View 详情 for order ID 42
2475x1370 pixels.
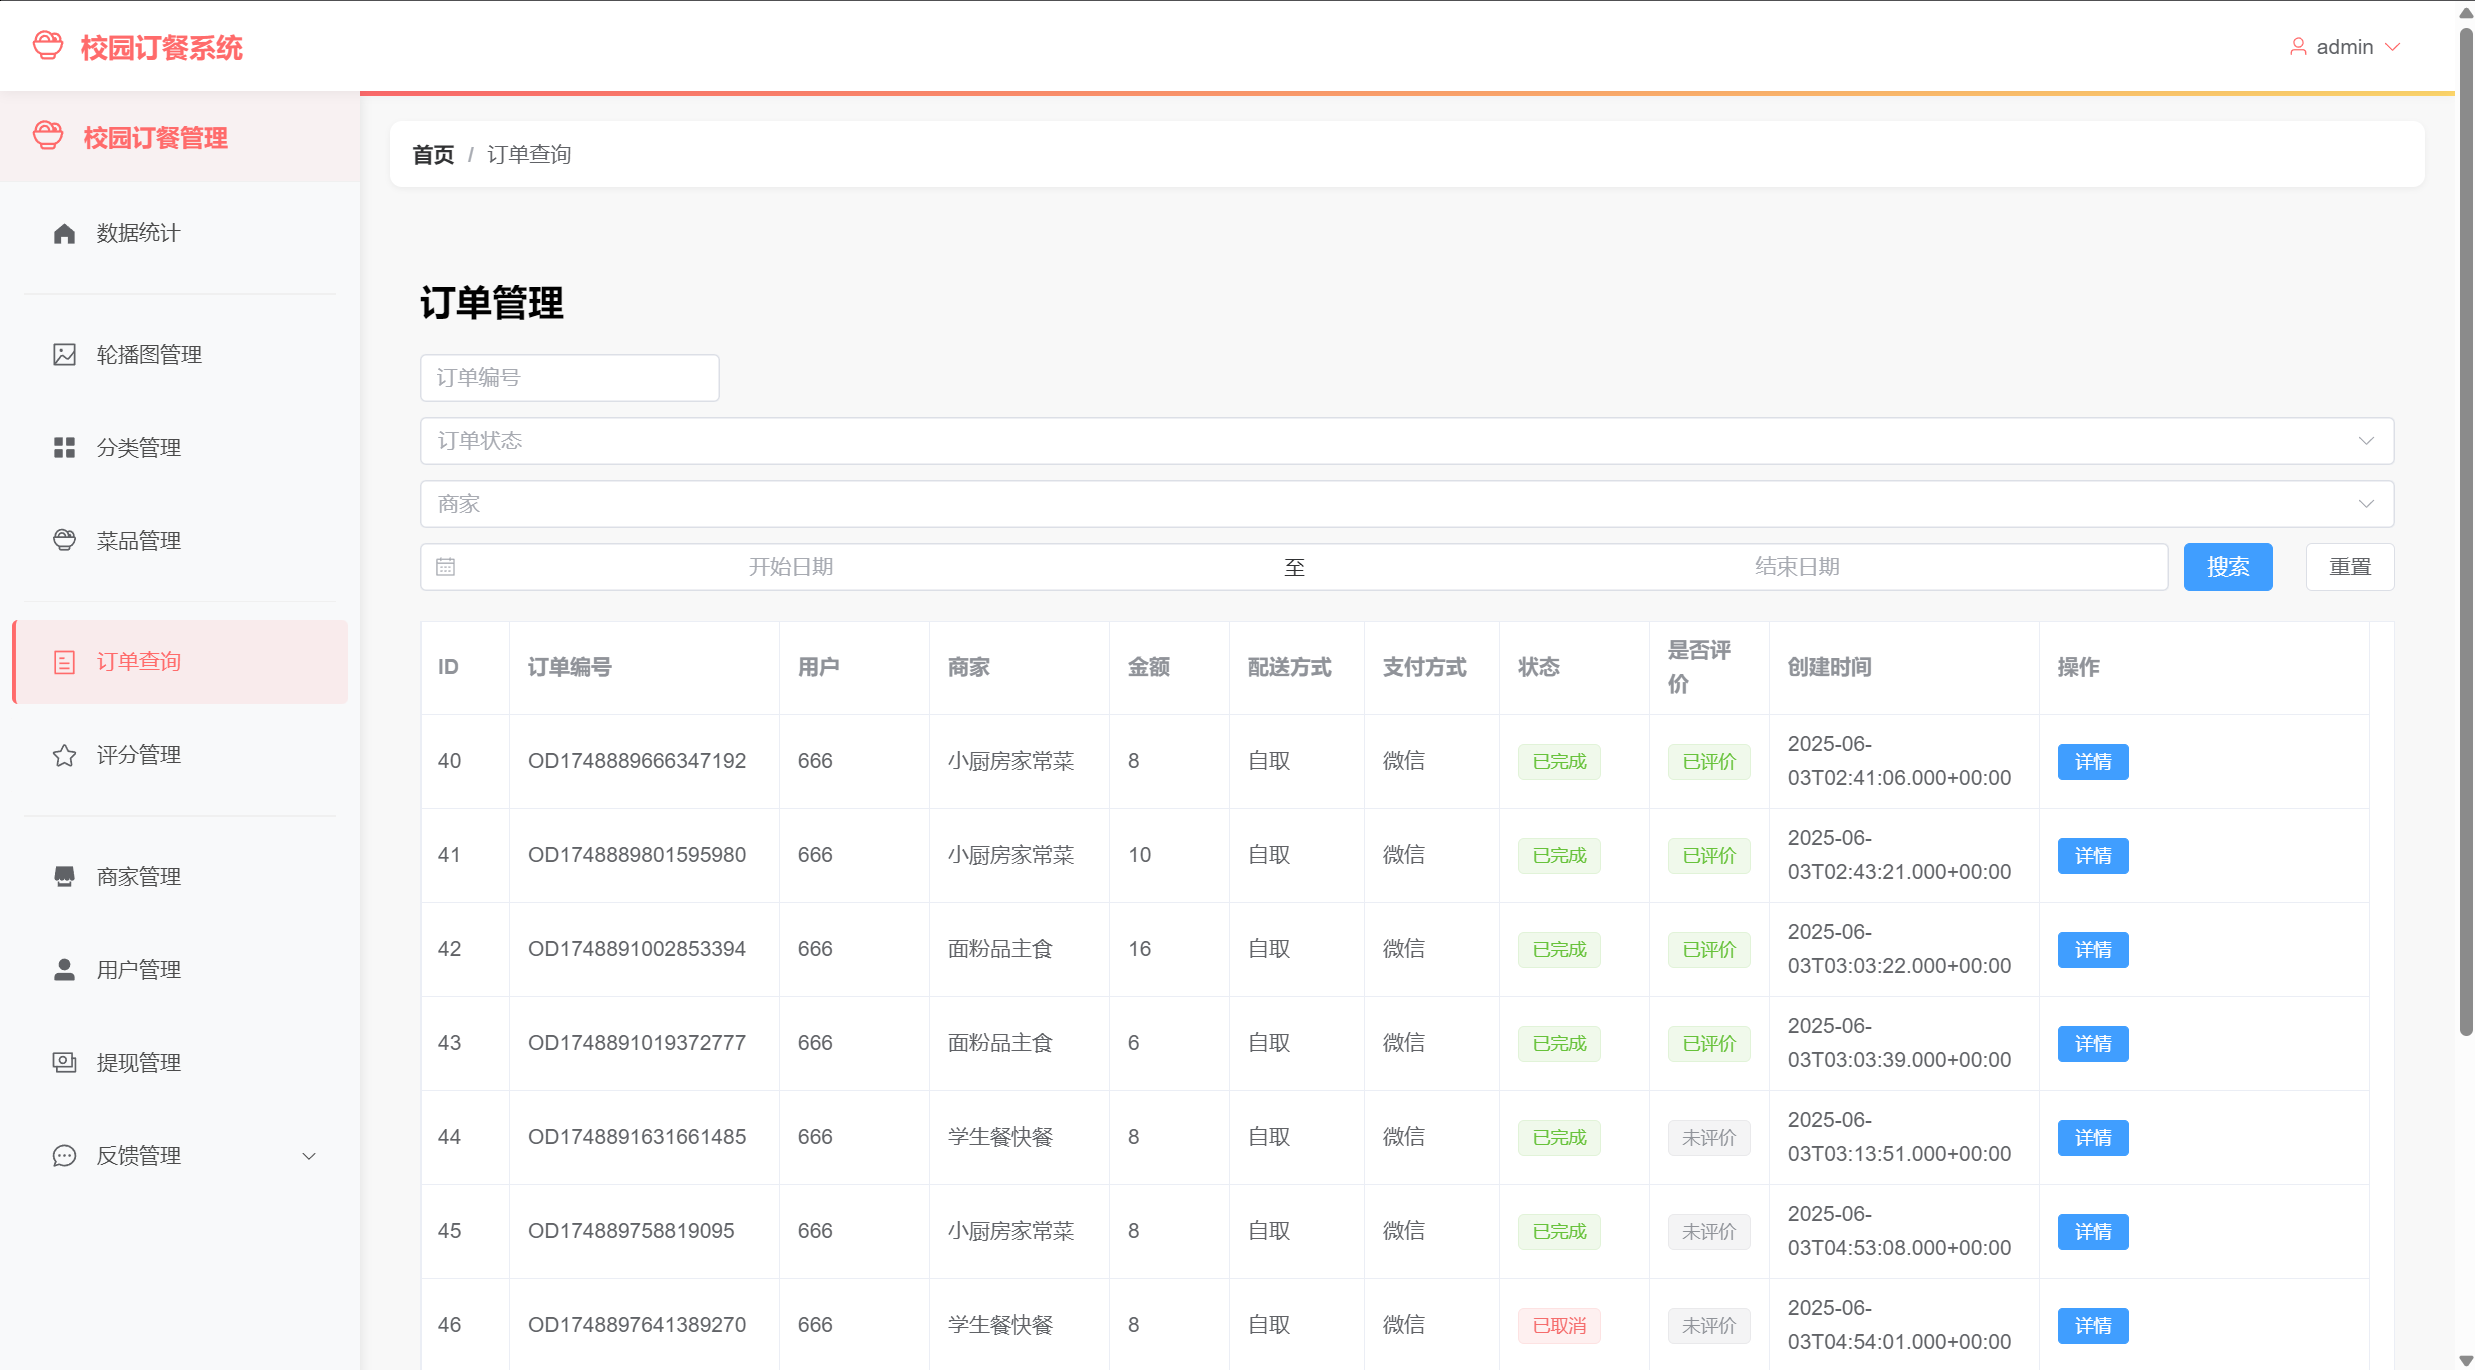2092,950
